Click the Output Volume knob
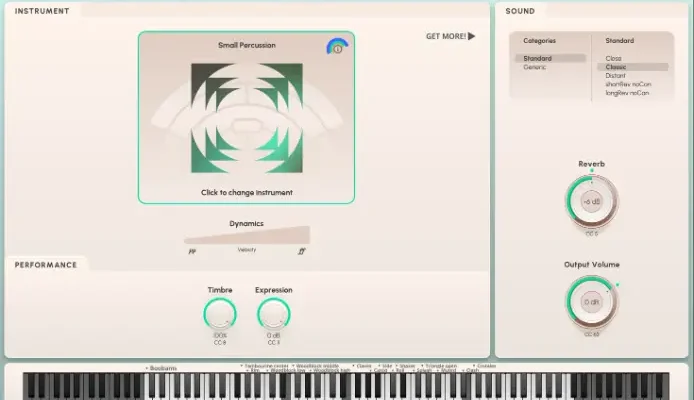The width and height of the screenshot is (694, 400). [x=591, y=301]
